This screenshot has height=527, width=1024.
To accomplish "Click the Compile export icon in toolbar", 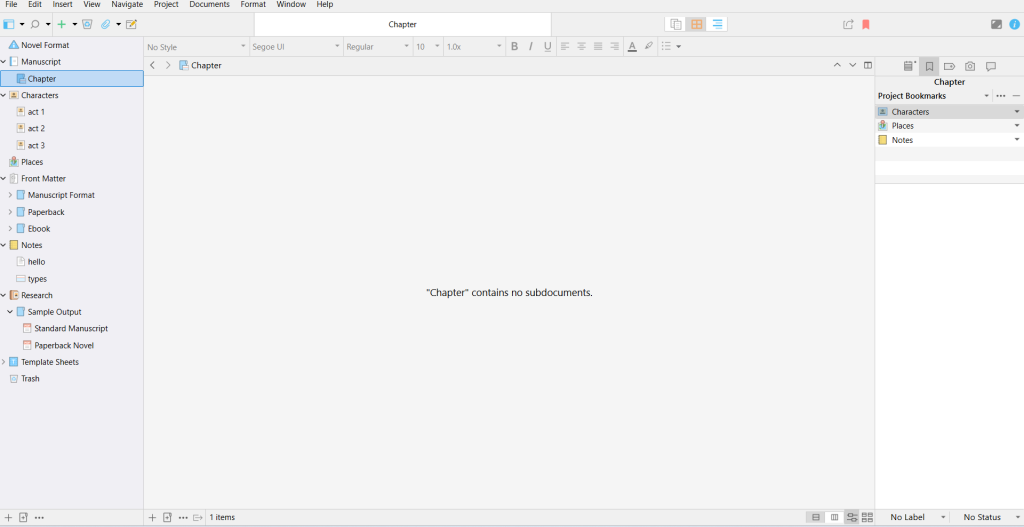I will 848,24.
